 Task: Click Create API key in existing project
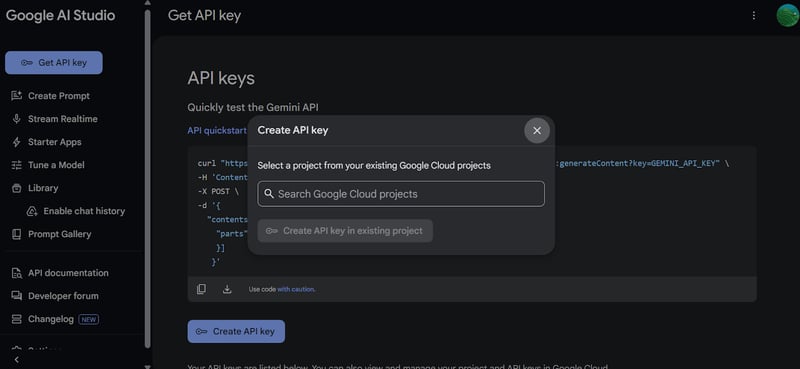(x=345, y=231)
